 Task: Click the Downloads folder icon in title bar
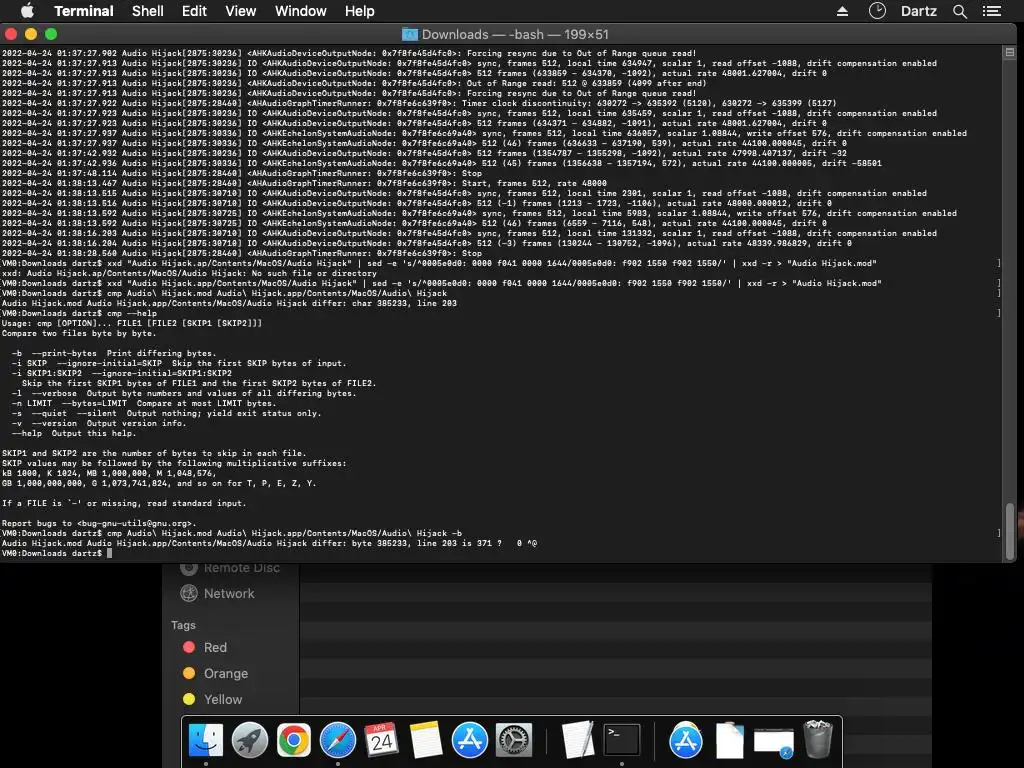pyautogui.click(x=409, y=35)
